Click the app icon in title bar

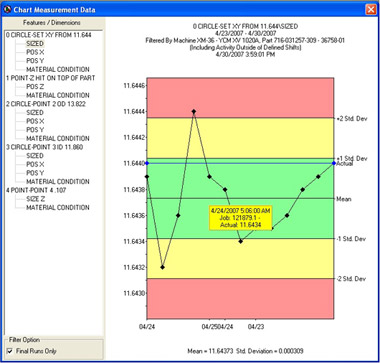tap(7, 10)
